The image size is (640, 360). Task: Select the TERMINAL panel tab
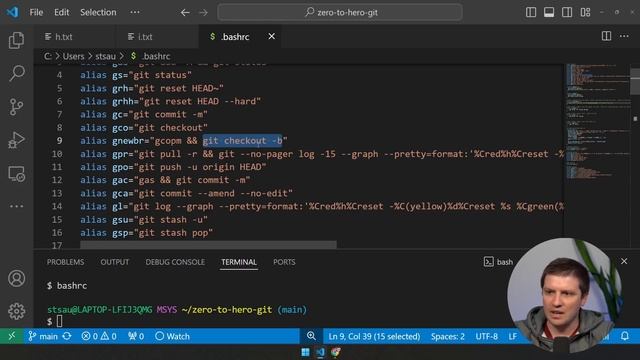click(239, 262)
